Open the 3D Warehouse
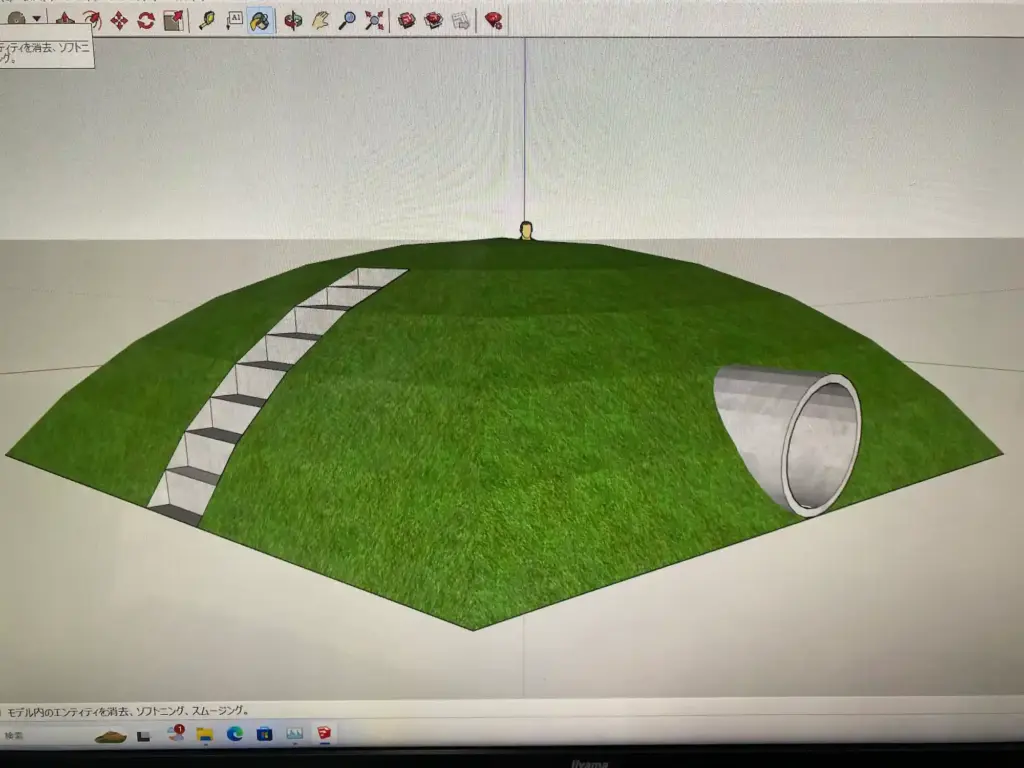The image size is (1024, 768). click(x=407, y=20)
